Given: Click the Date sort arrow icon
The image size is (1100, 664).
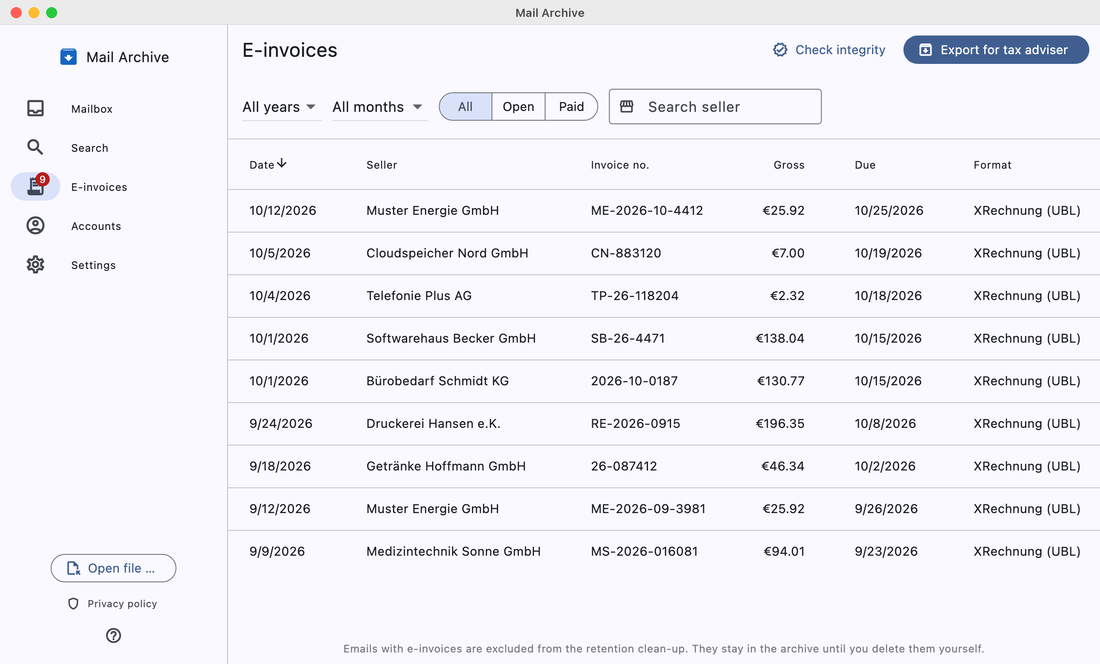Looking at the screenshot, I should coord(282,163).
